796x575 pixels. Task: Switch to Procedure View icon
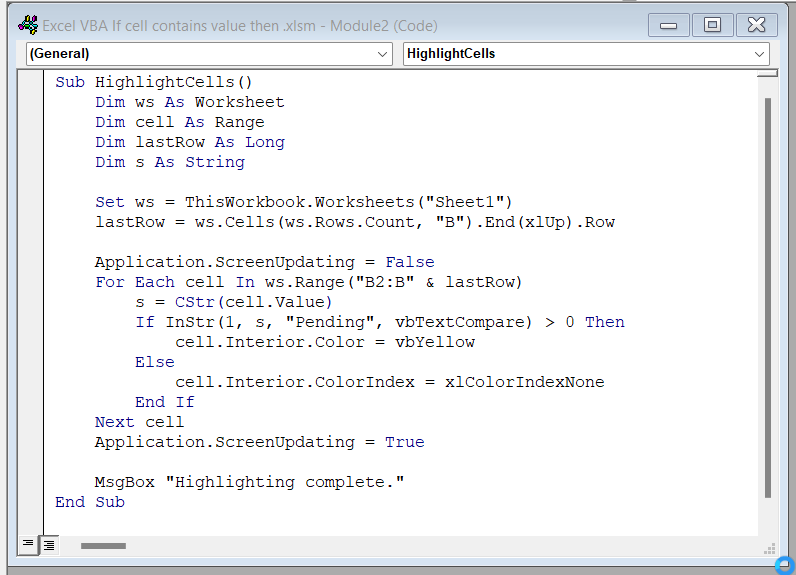28,545
